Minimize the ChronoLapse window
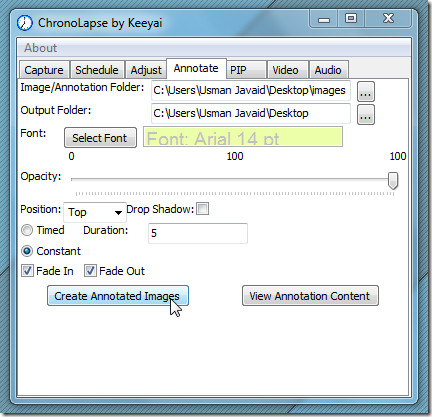 pyautogui.click(x=324, y=19)
